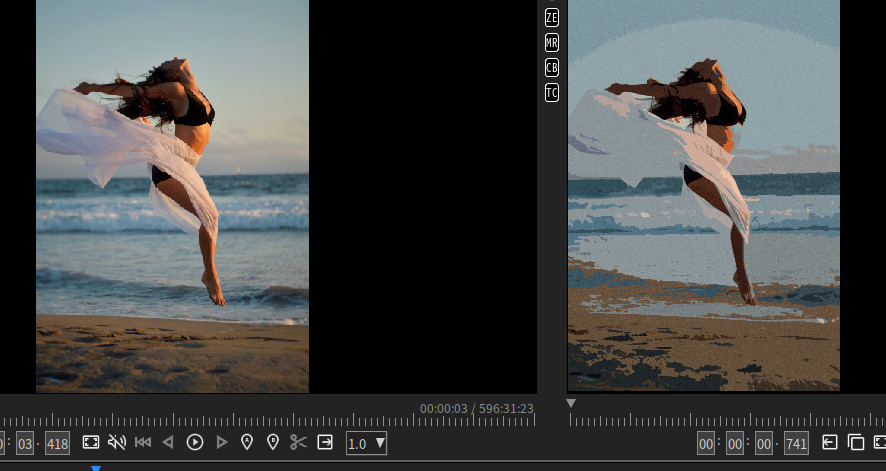
Task: Click the TC overlay button
Action: 552,93
